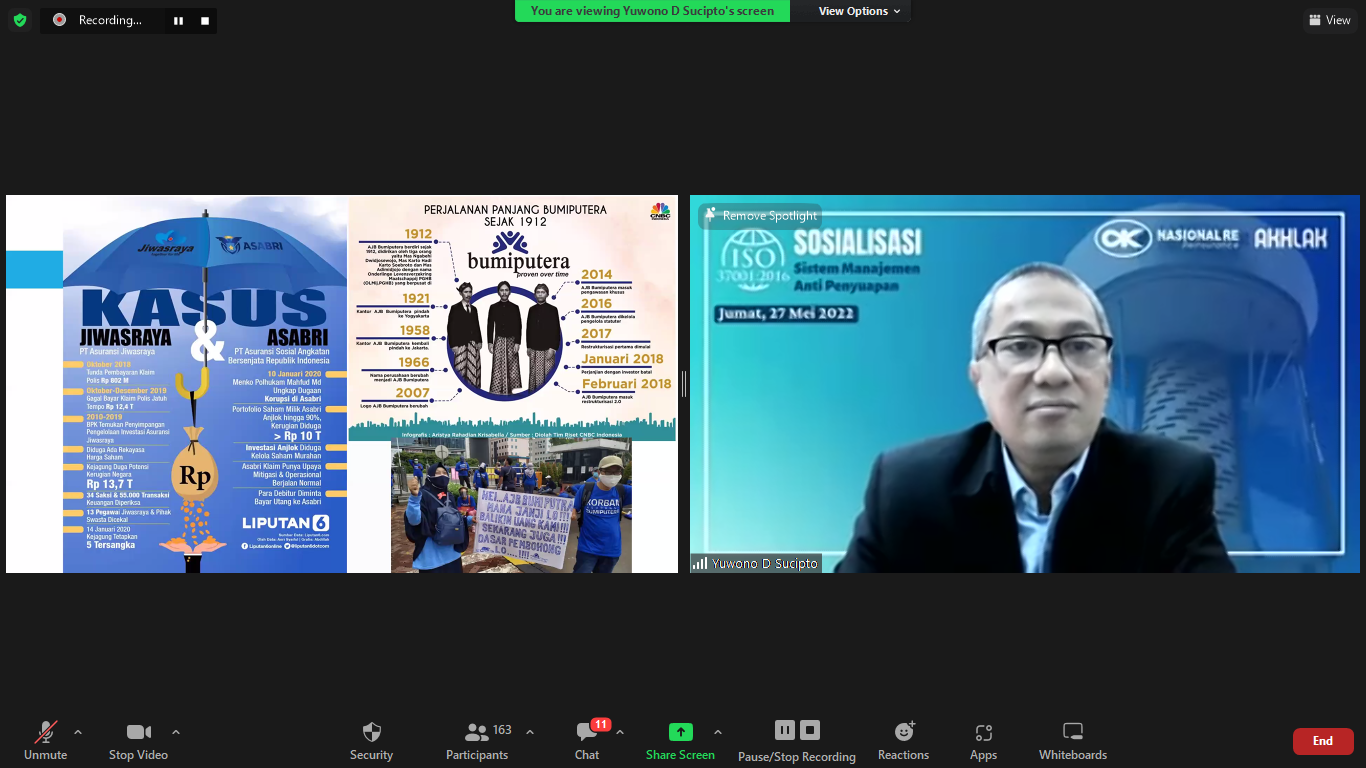Pause recording in the bottom toolbar
1366x768 pixels.
point(785,730)
